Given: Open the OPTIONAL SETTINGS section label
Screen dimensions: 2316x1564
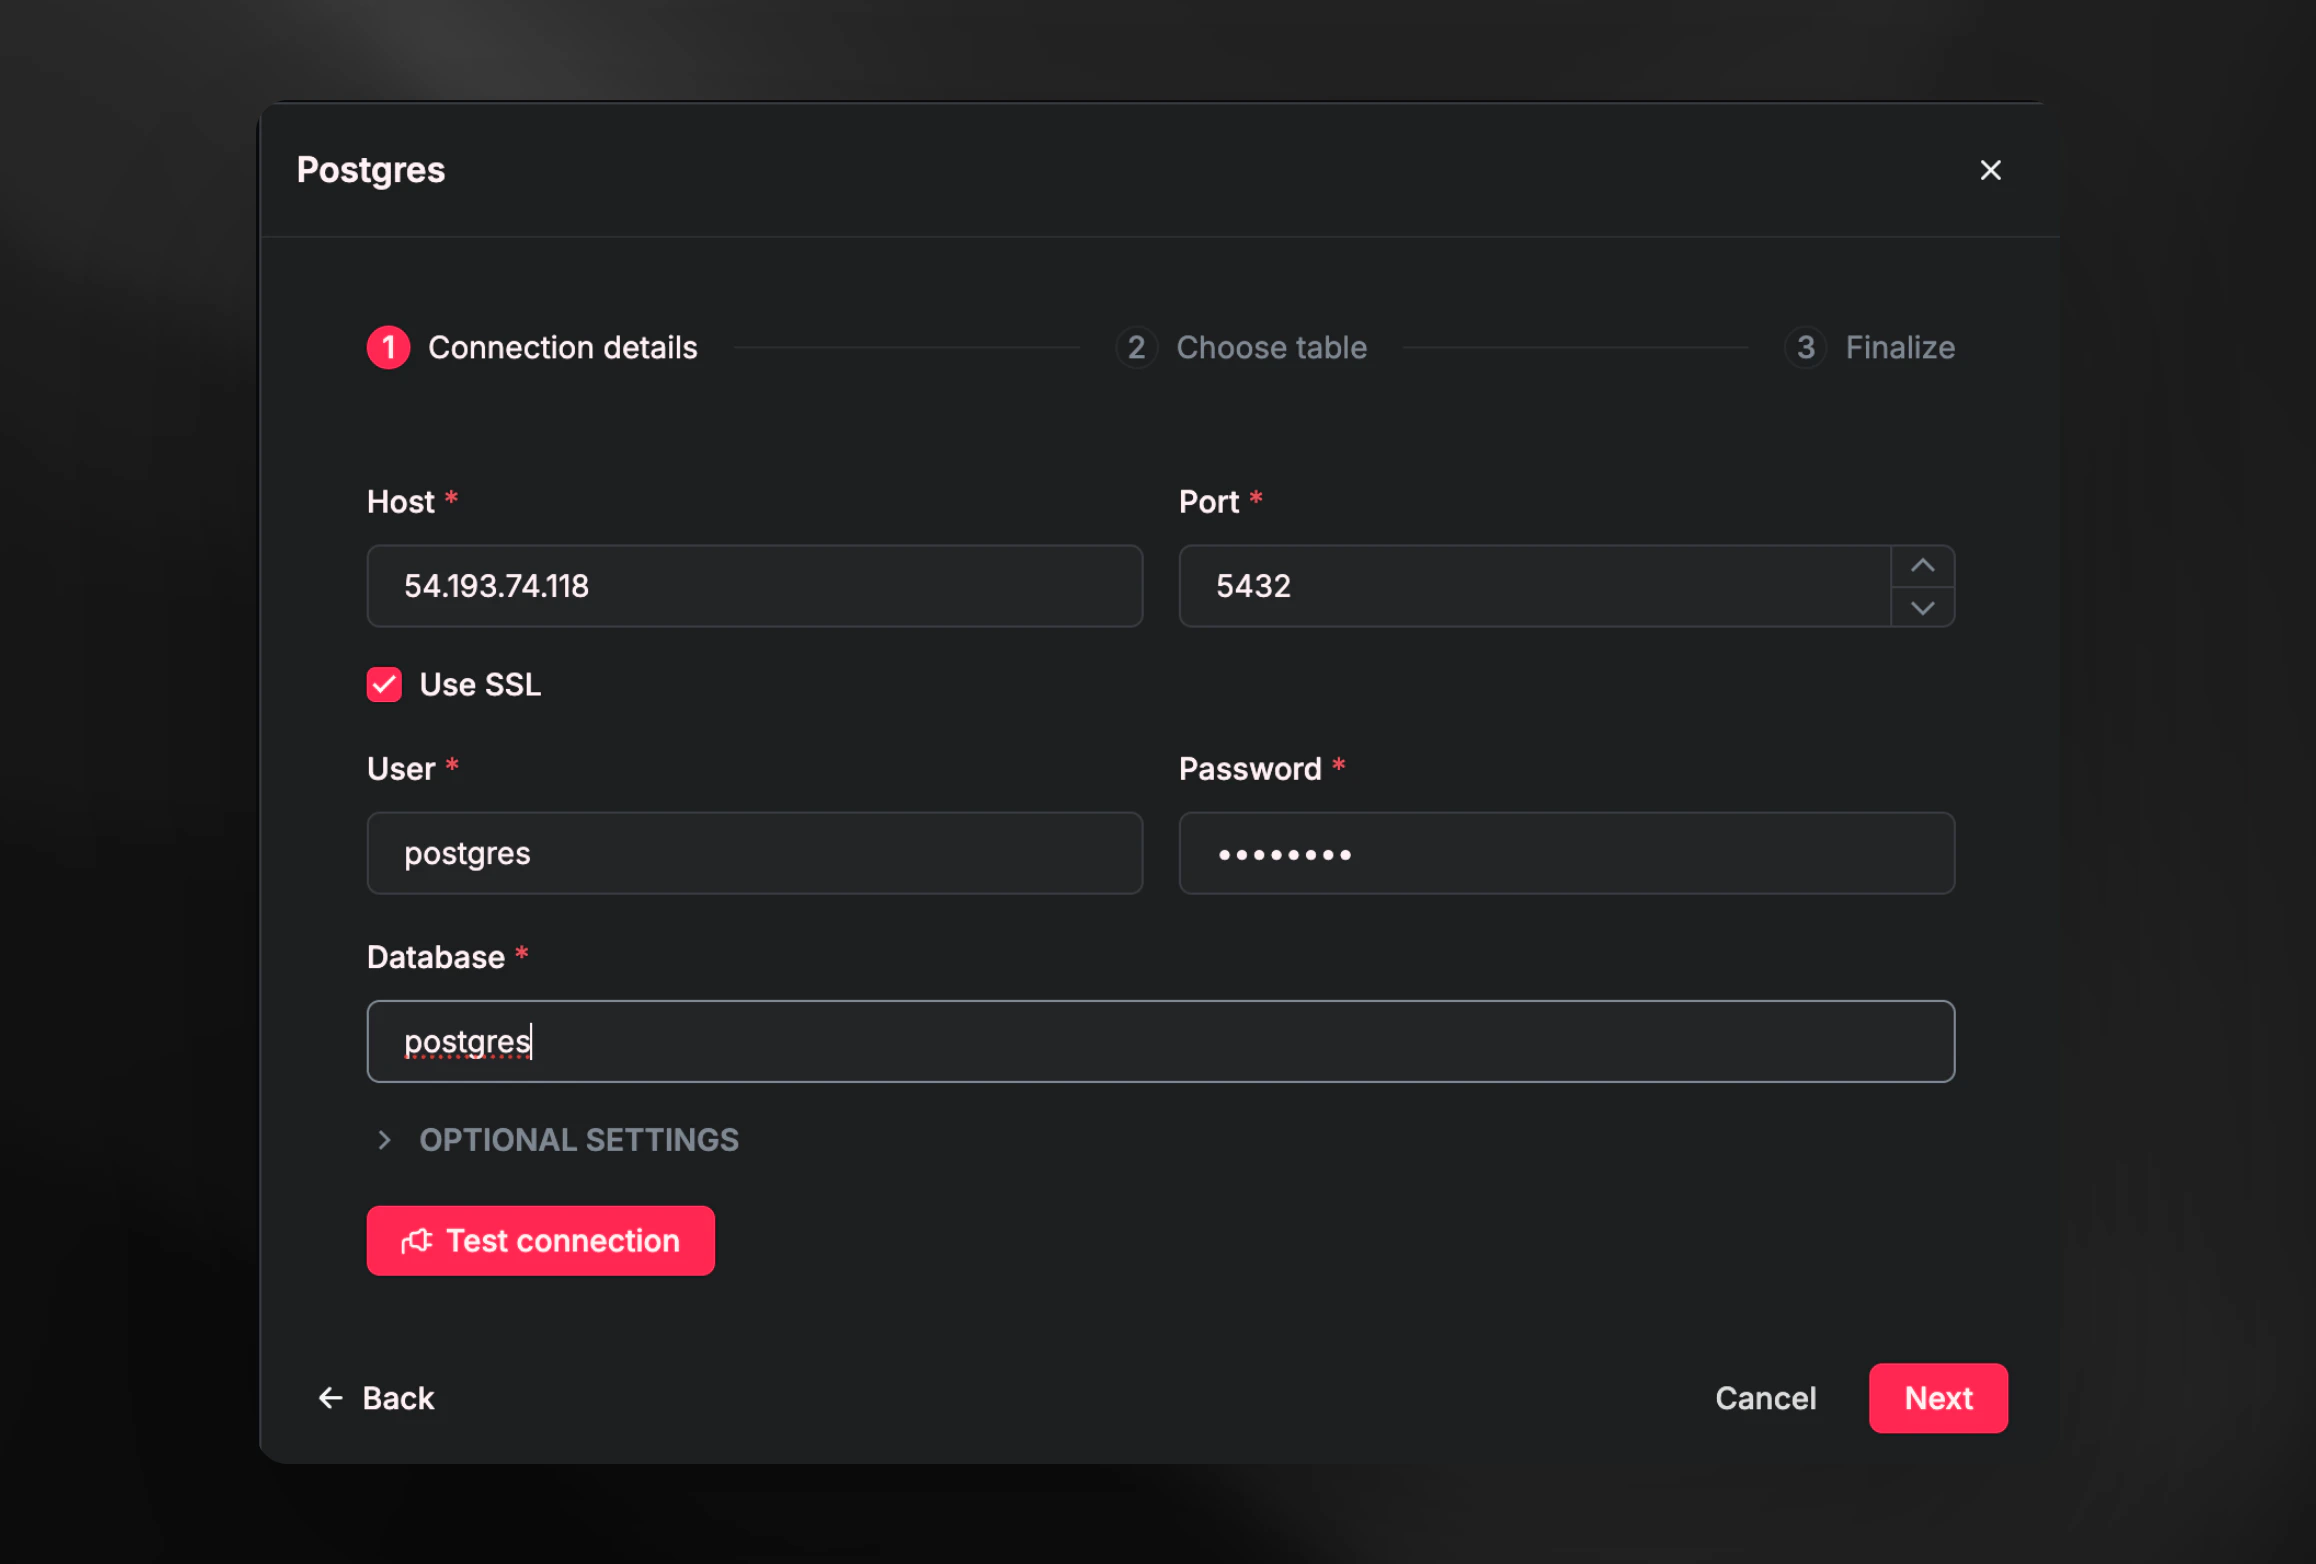Looking at the screenshot, I should pos(579,1140).
